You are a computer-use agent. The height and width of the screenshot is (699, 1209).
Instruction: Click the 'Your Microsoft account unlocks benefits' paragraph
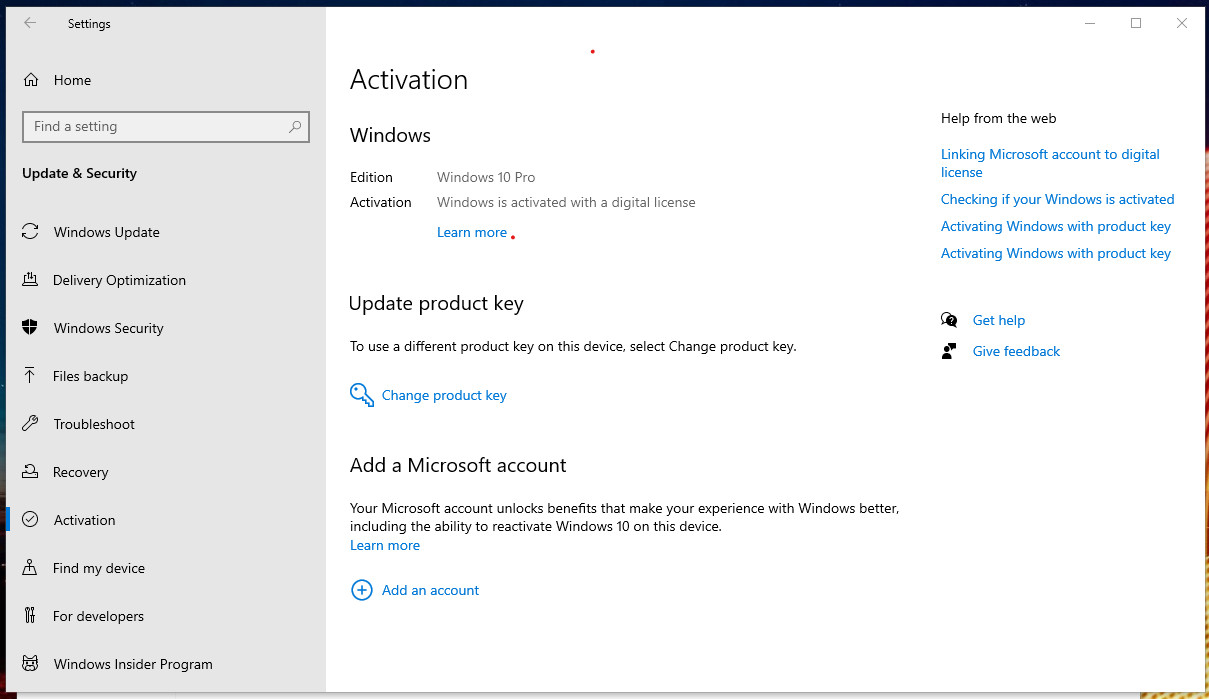pyautogui.click(x=624, y=517)
